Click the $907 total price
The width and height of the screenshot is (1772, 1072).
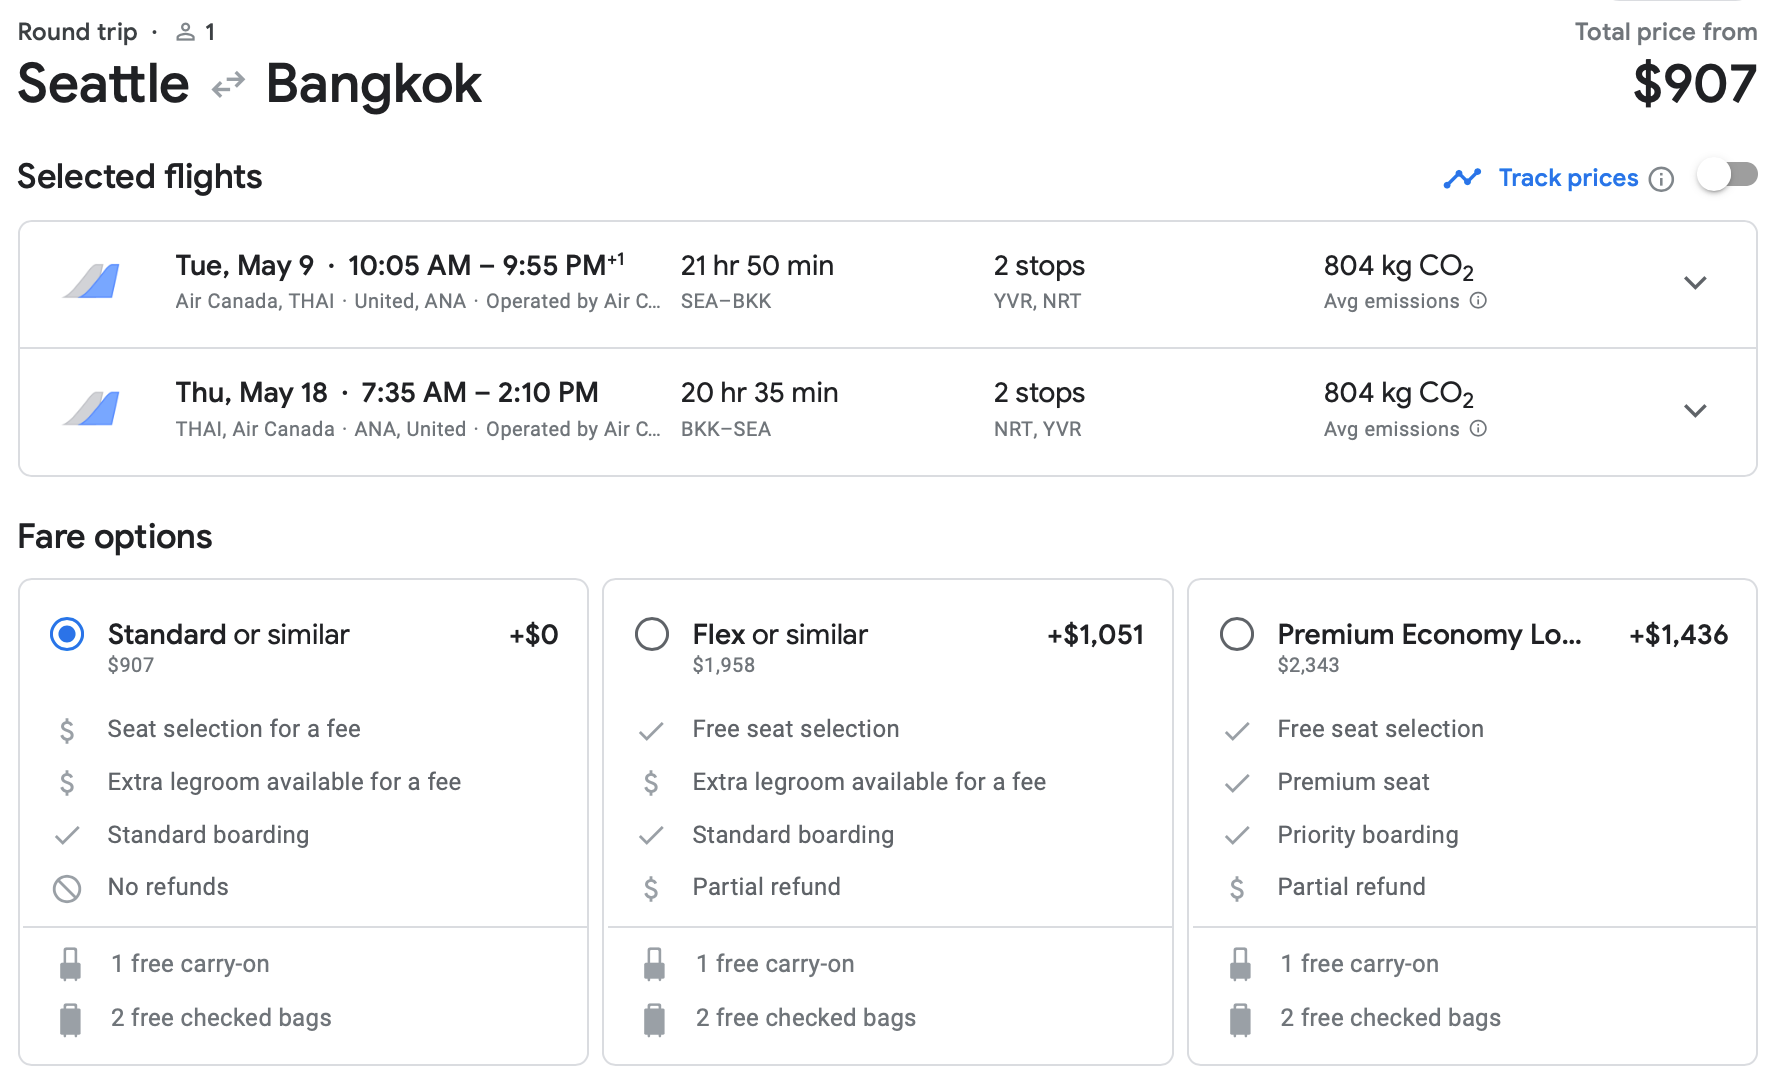coord(1694,84)
